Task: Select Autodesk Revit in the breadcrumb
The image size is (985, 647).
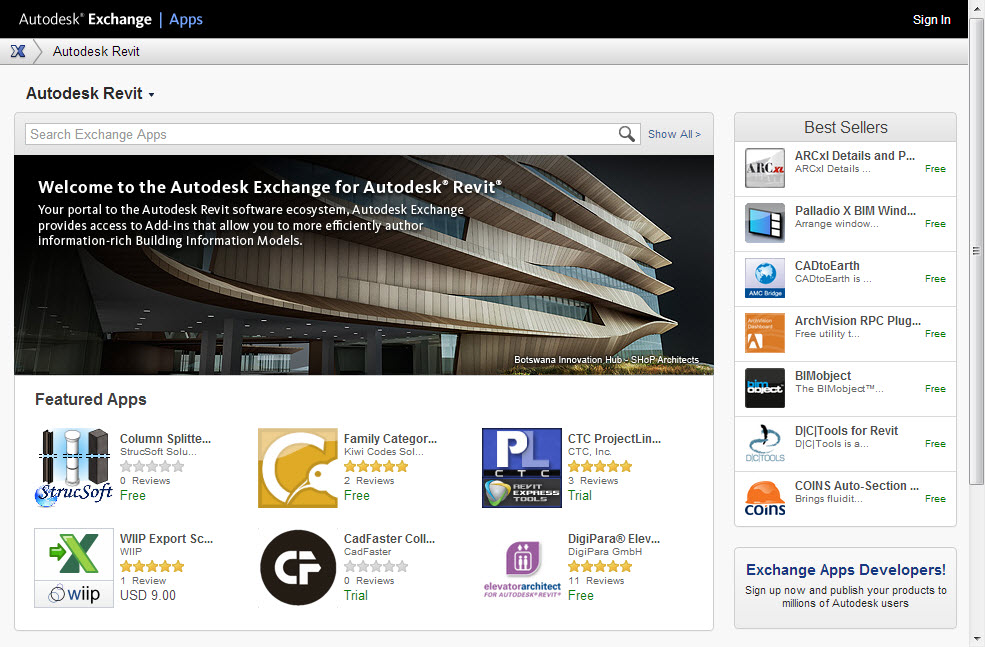Action: click(96, 52)
